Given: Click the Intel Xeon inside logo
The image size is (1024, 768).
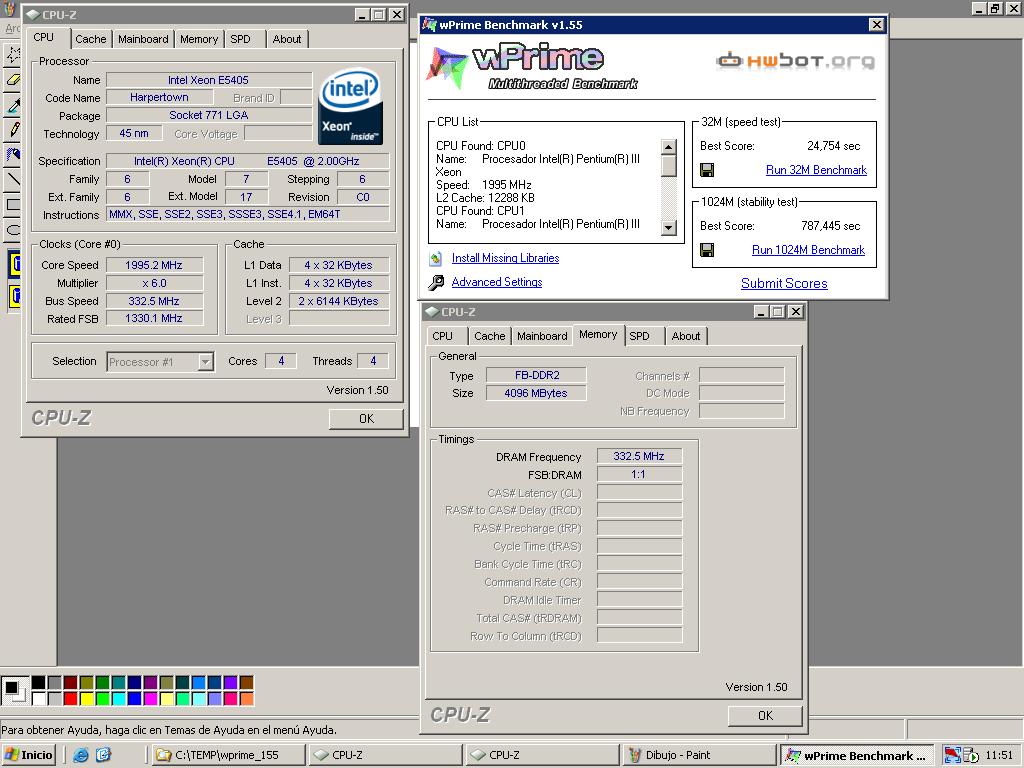Looking at the screenshot, I should tap(351, 106).
